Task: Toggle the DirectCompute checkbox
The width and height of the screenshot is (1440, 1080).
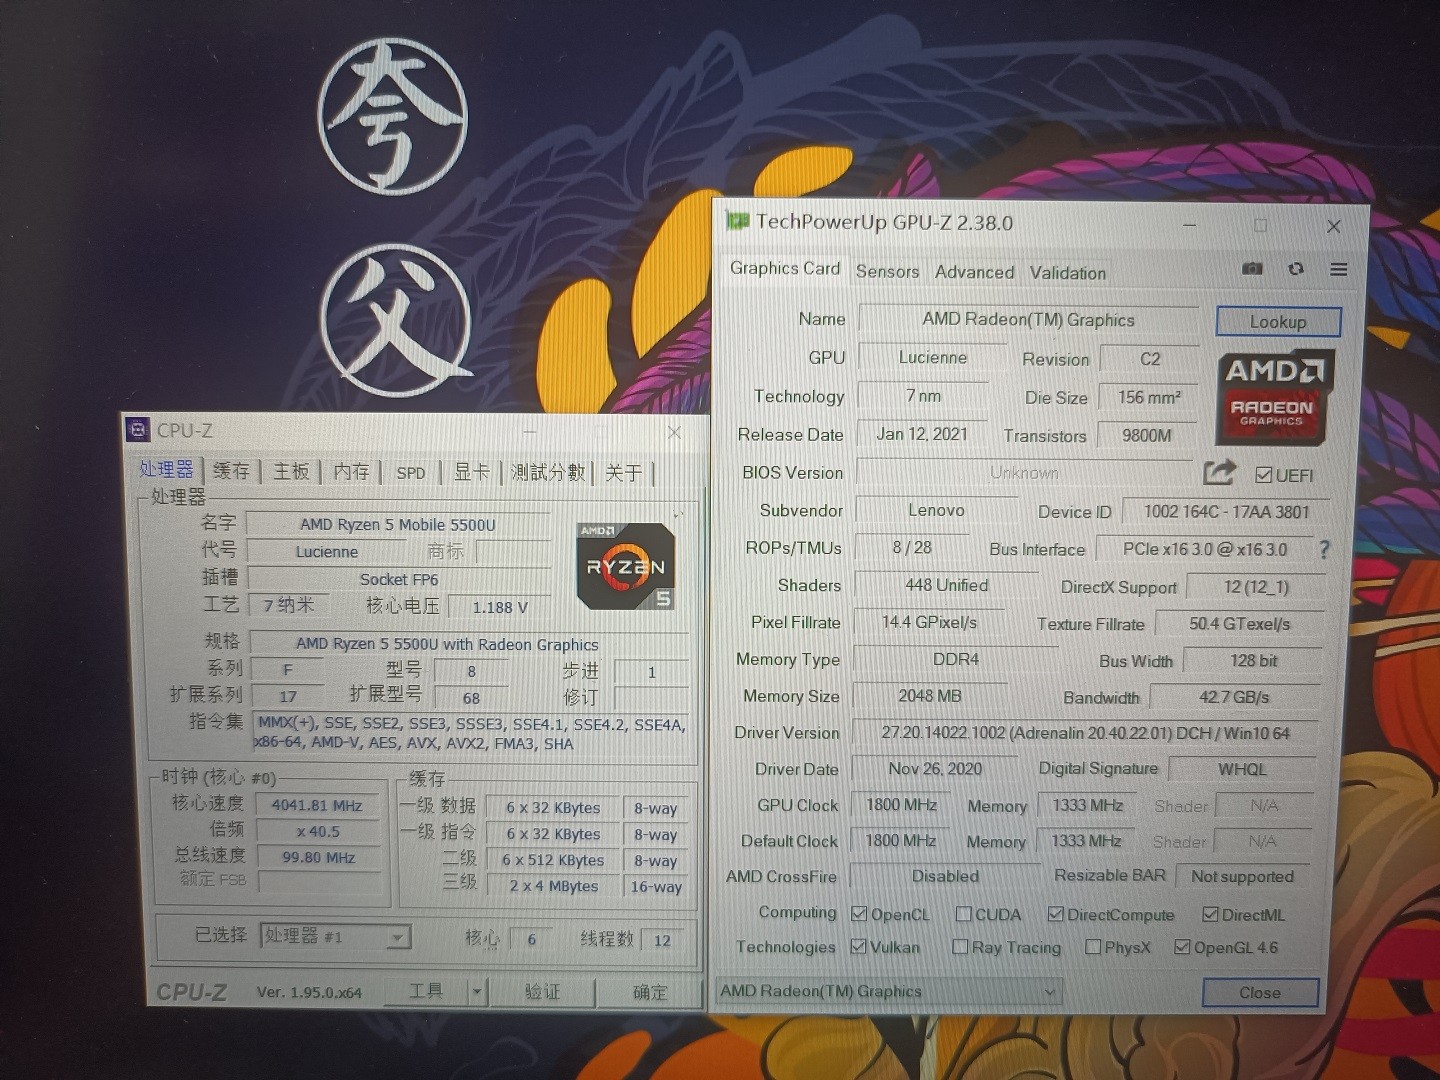Action: click(x=1055, y=914)
